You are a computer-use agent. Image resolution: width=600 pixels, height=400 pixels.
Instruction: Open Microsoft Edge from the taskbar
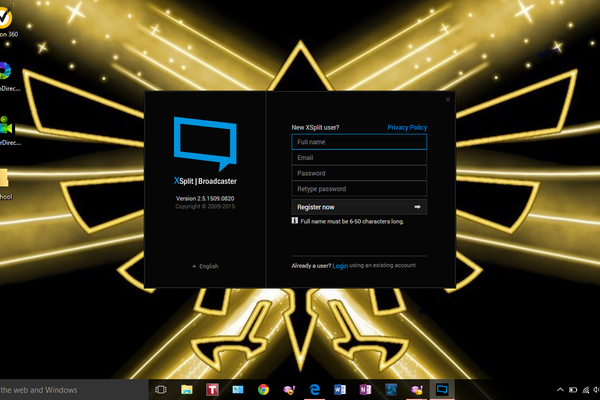[315, 390]
